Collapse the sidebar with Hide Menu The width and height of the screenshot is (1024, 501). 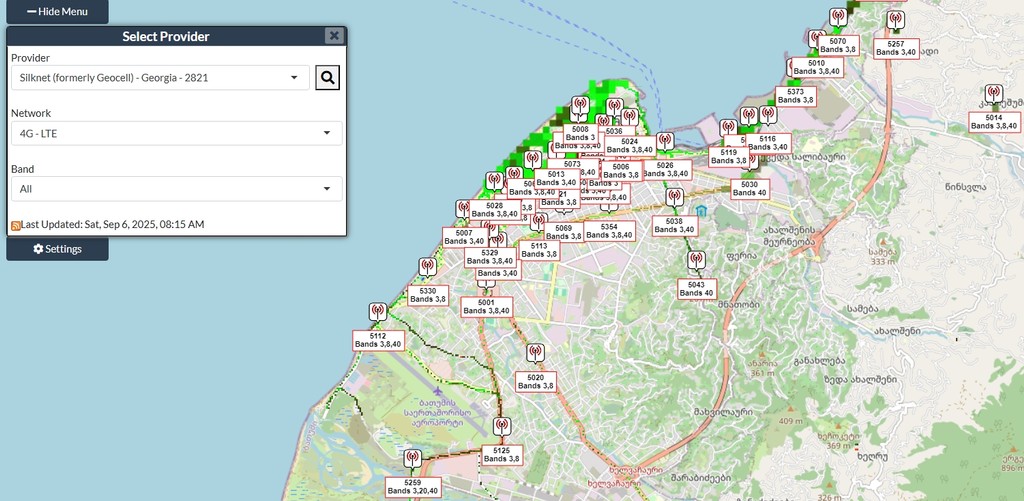[57, 11]
